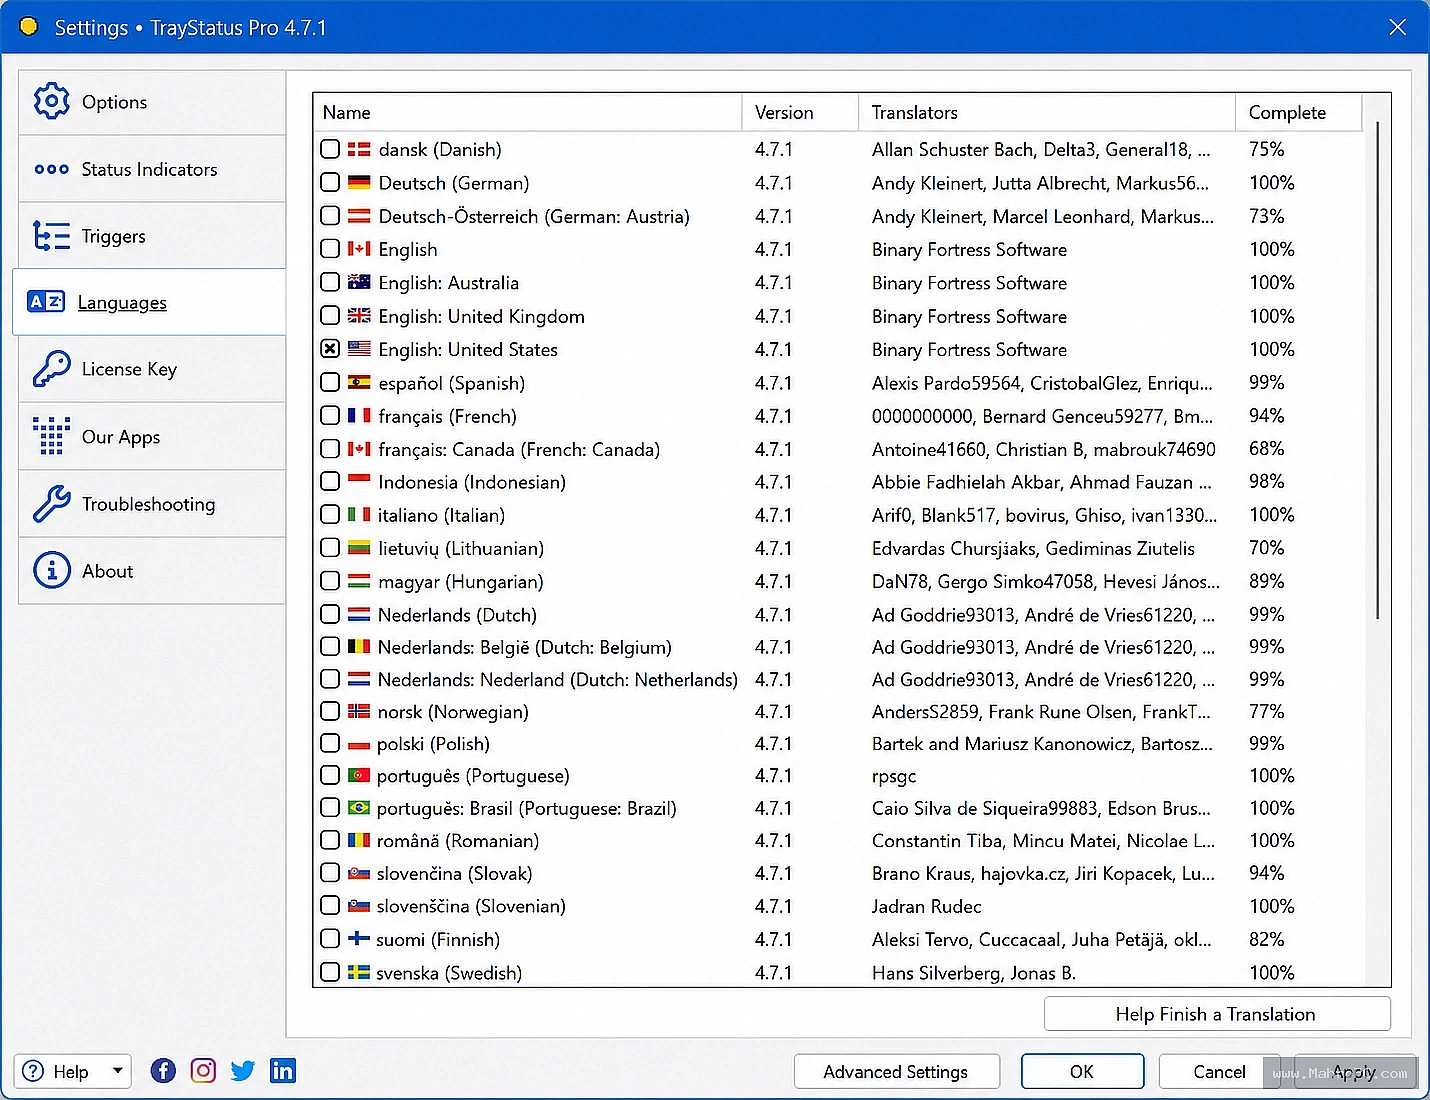
Task: Tick the español (Spanish) checkbox
Action: coord(330,382)
